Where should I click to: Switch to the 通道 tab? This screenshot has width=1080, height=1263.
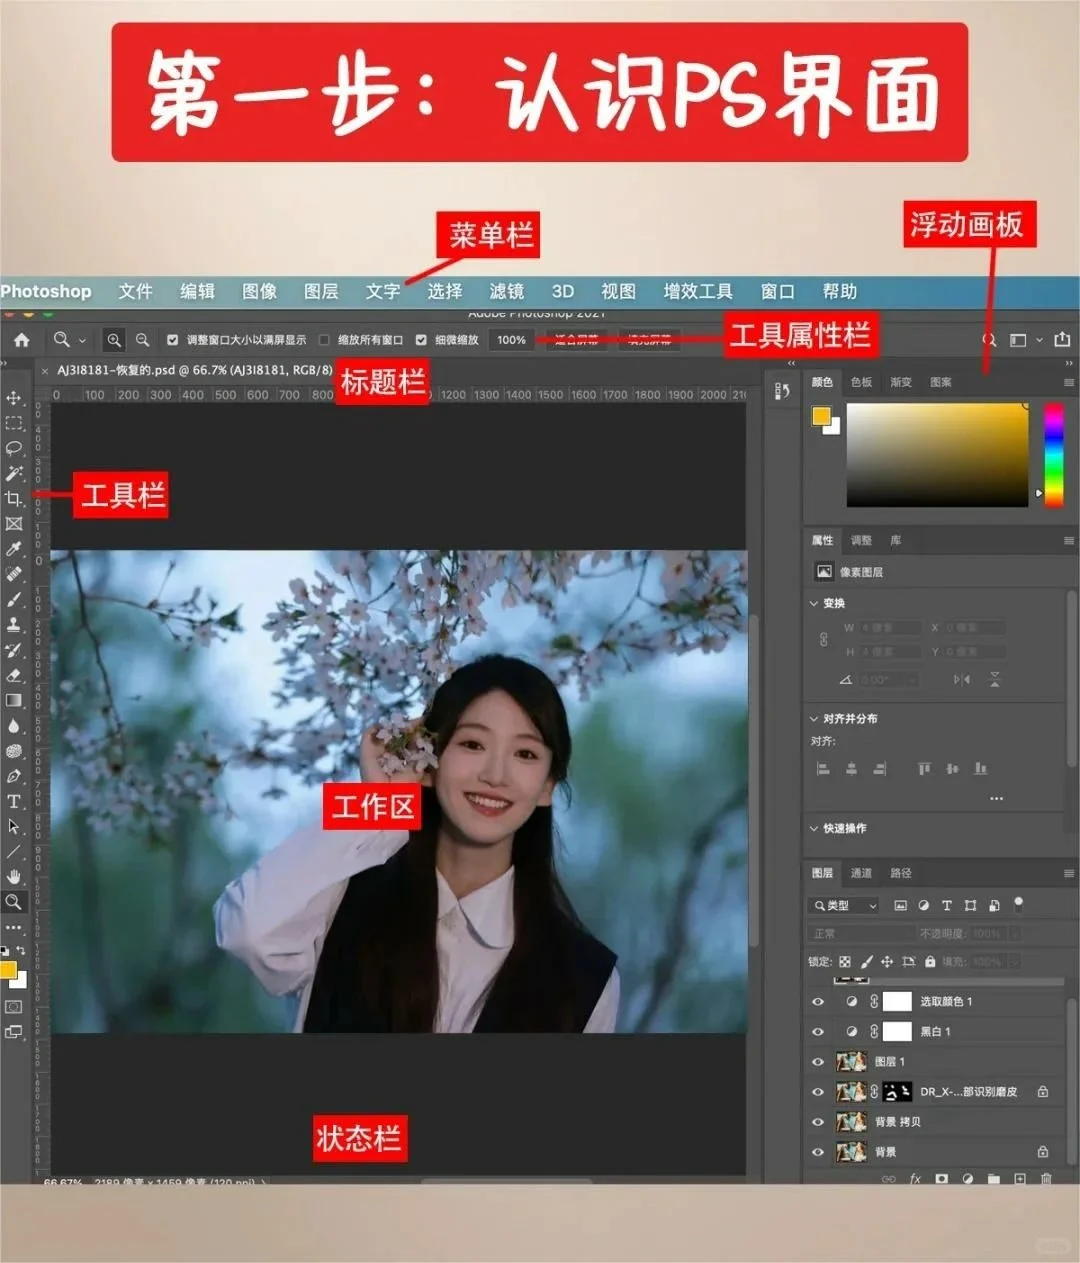point(860,873)
